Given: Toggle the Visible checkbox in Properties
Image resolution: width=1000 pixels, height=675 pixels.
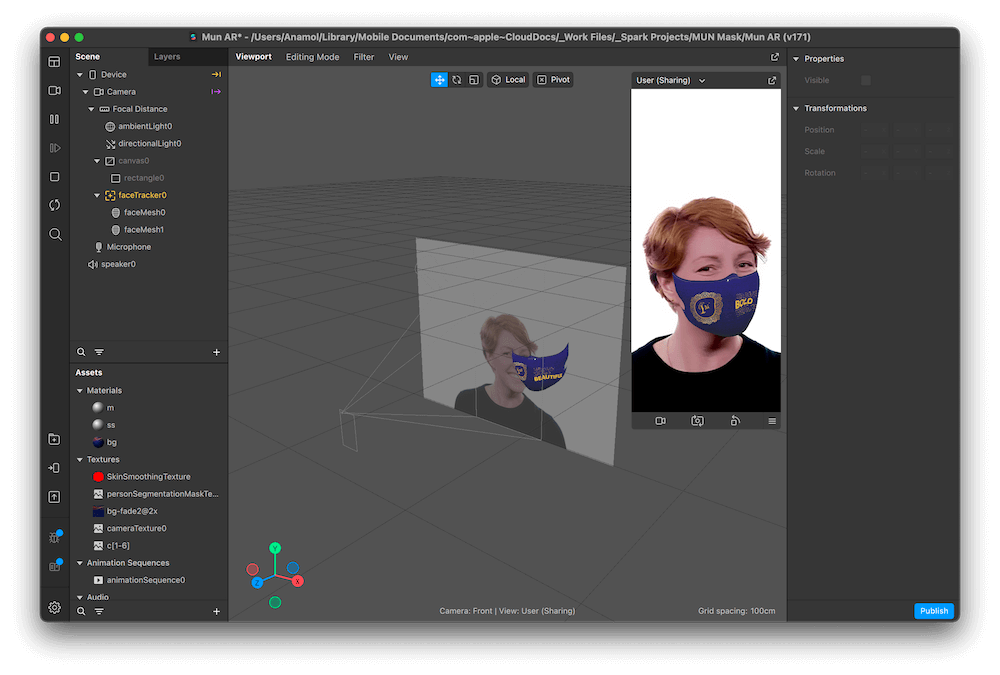Looking at the screenshot, I should click(866, 80).
